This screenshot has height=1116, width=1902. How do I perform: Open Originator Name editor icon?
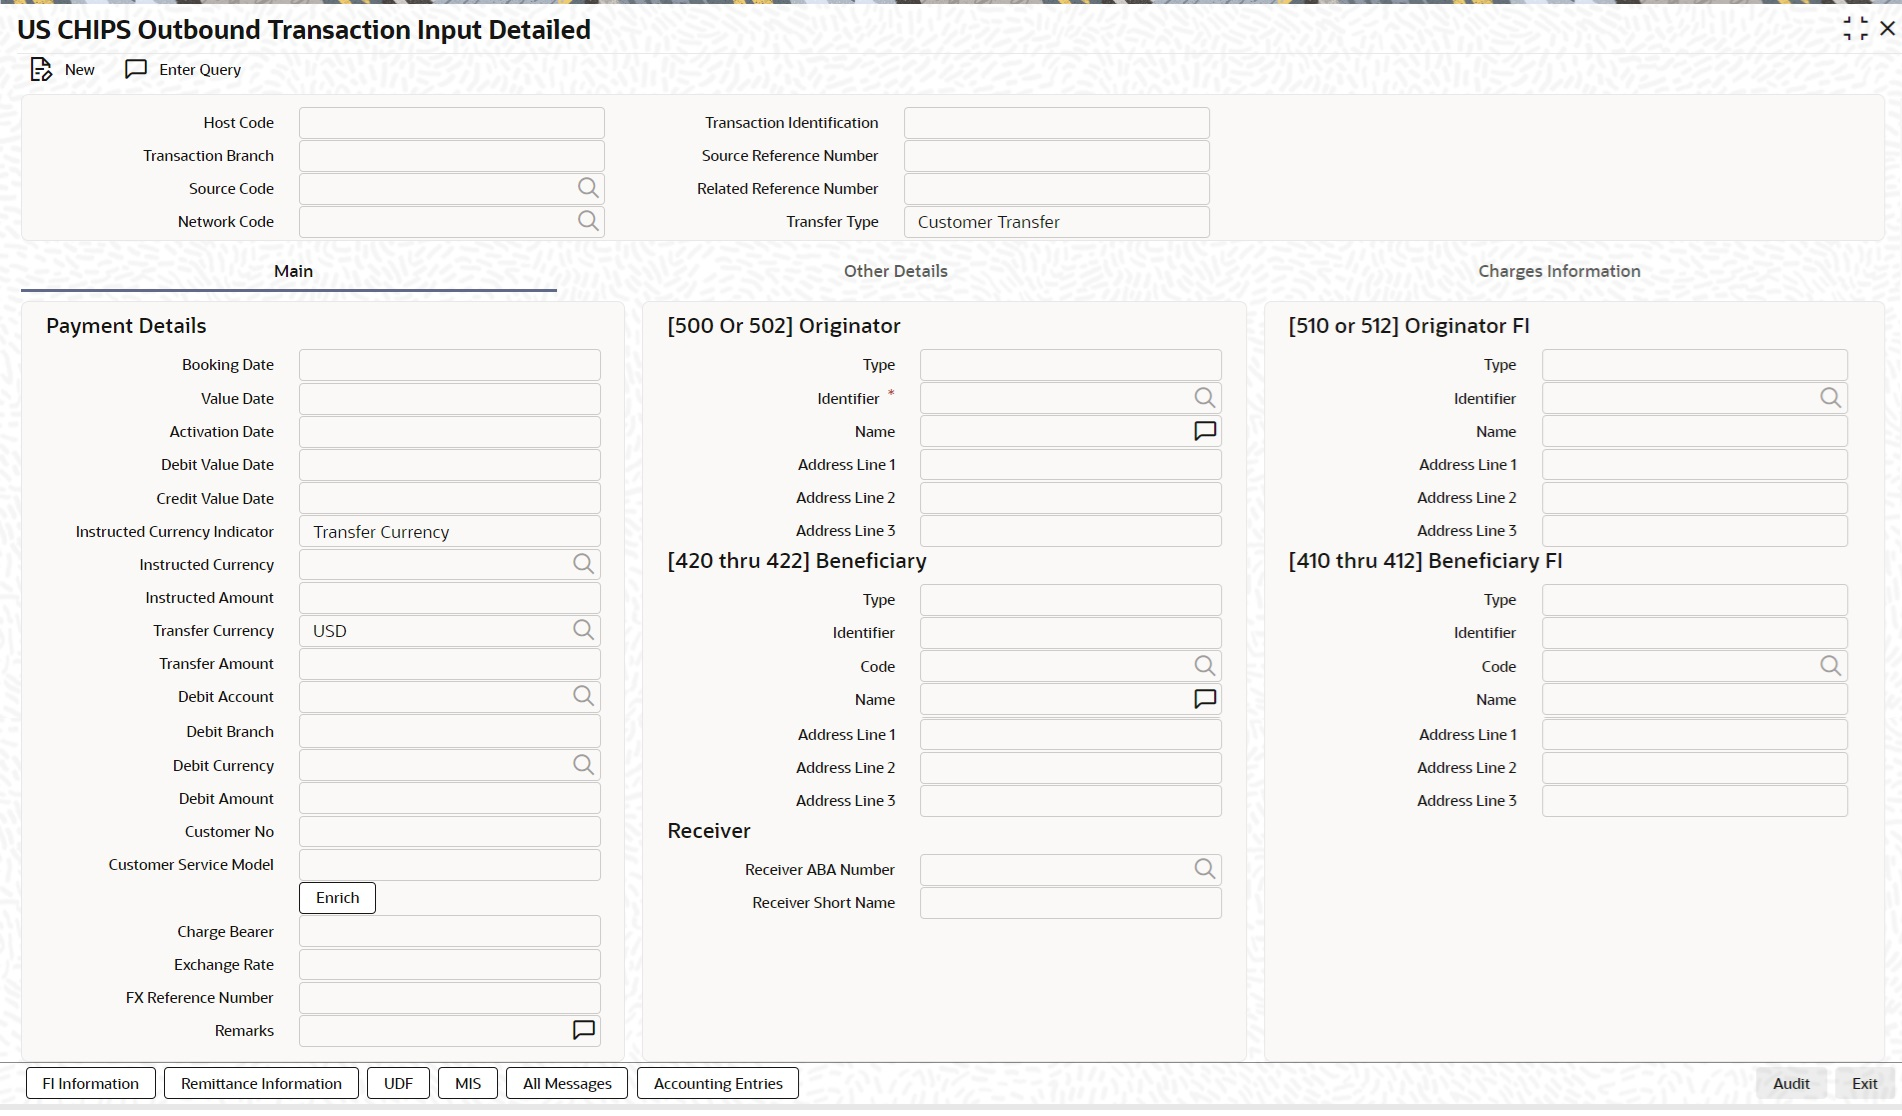point(1205,431)
